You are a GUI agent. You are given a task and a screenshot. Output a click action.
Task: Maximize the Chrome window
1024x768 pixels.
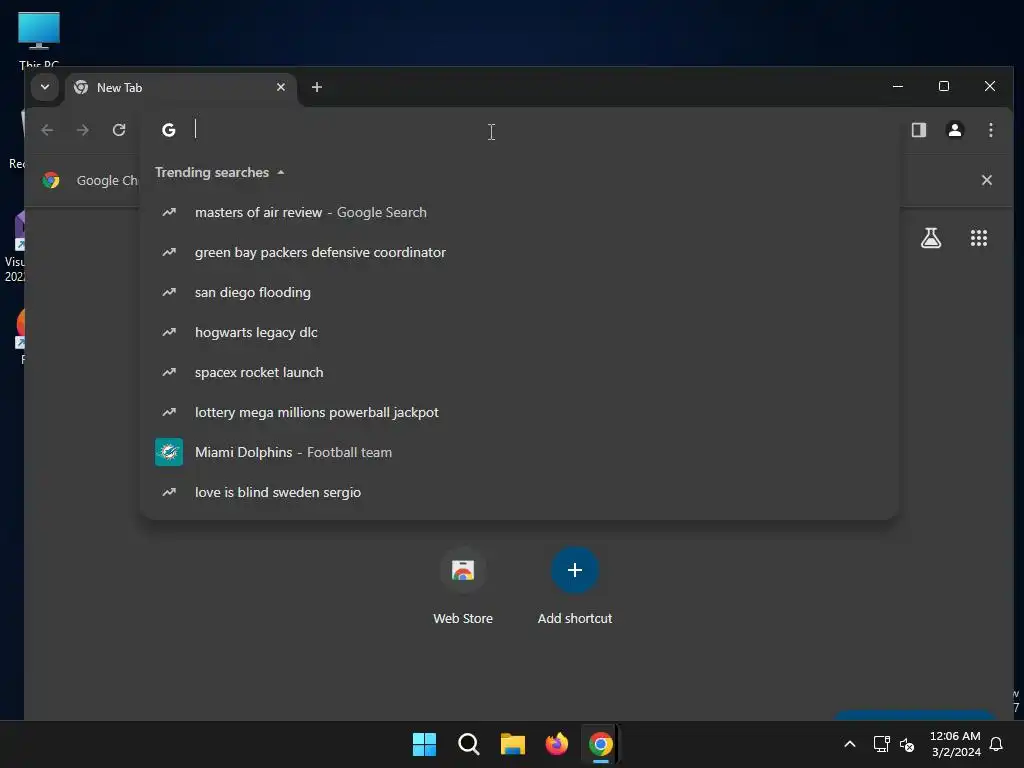(944, 86)
